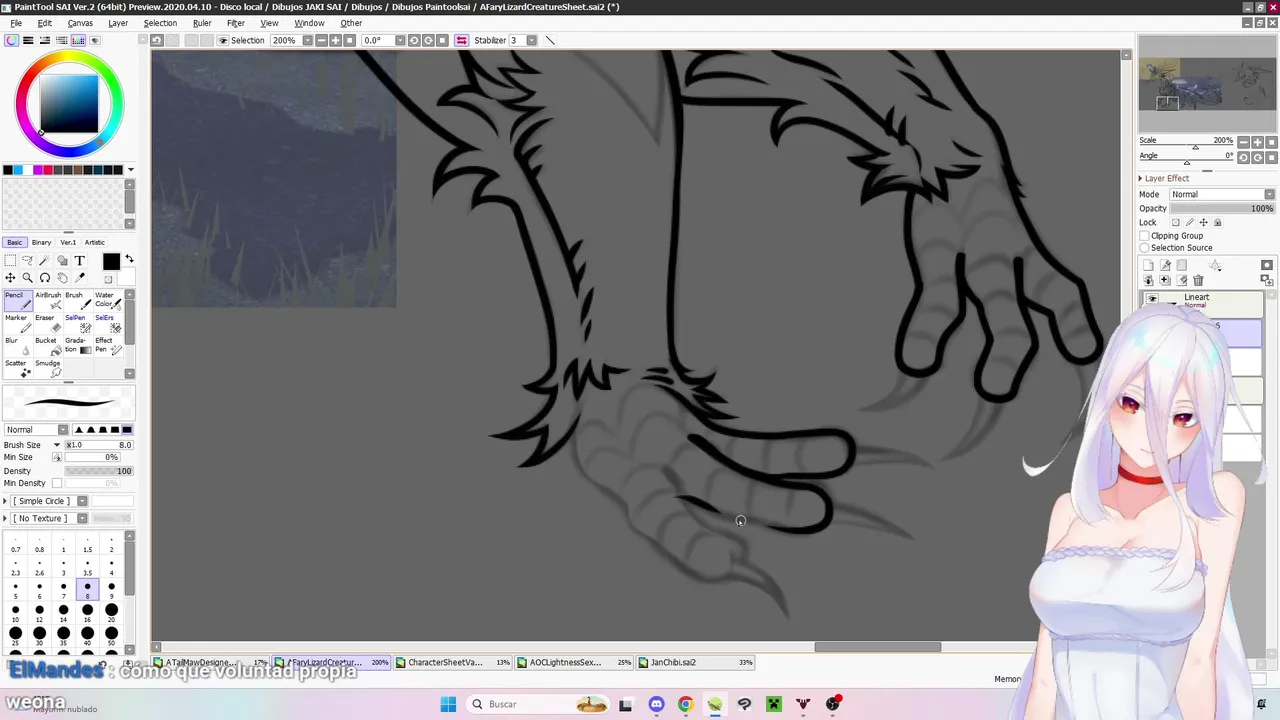Viewport: 1280px width, 720px height.
Task: Create a new layer
Action: click(1148, 266)
